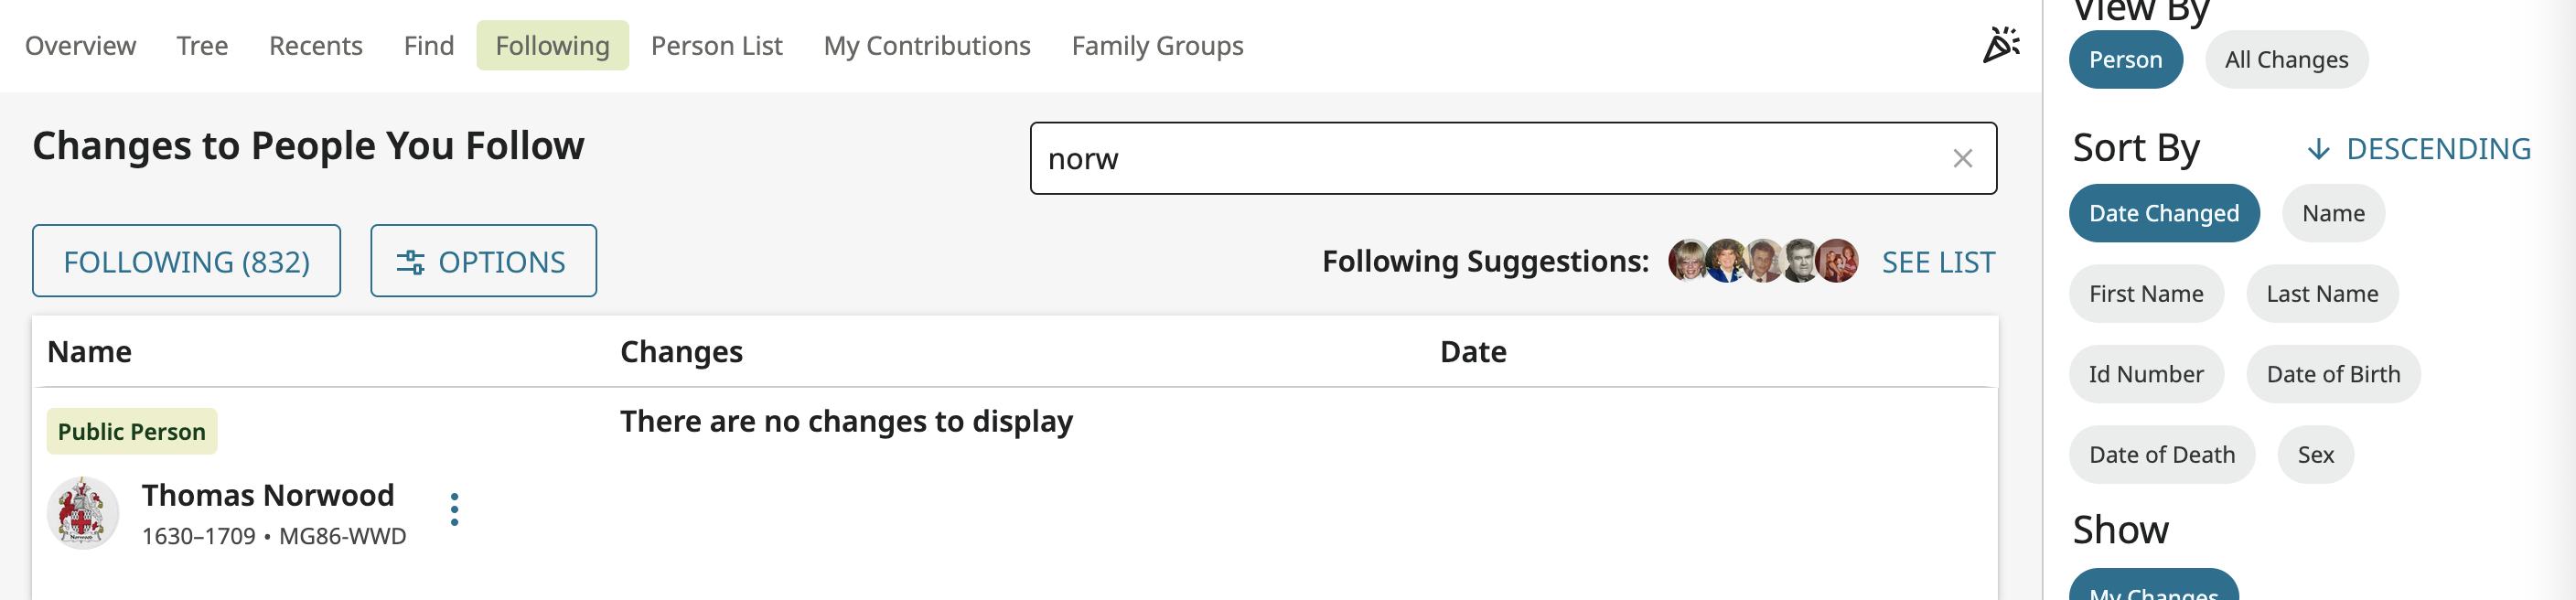This screenshot has height=600, width=2576.
Task: Open Thomas Norwood's person name link
Action: (x=268, y=495)
